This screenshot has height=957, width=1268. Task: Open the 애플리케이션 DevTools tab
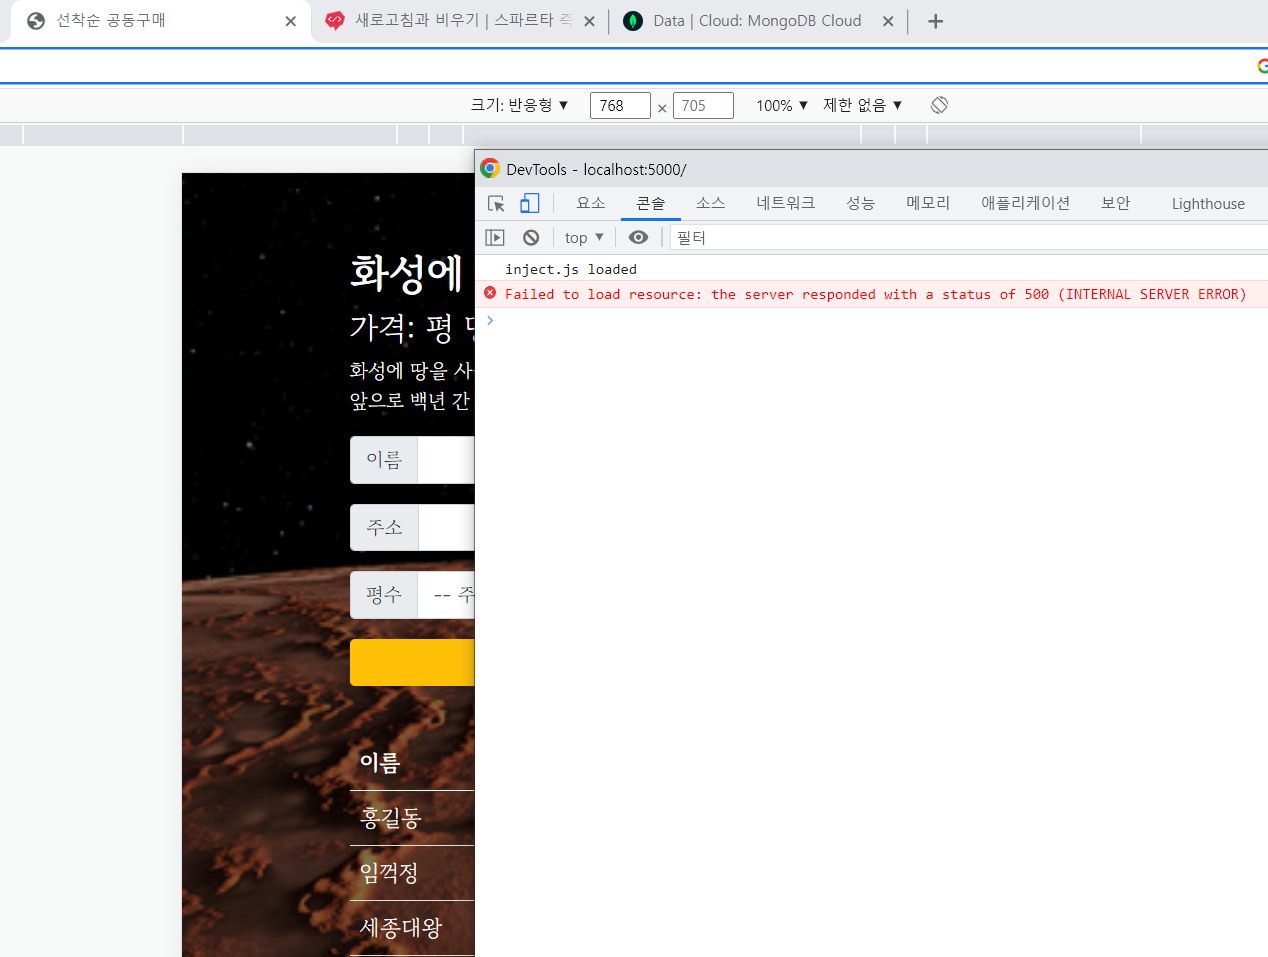pyautogui.click(x=1026, y=203)
